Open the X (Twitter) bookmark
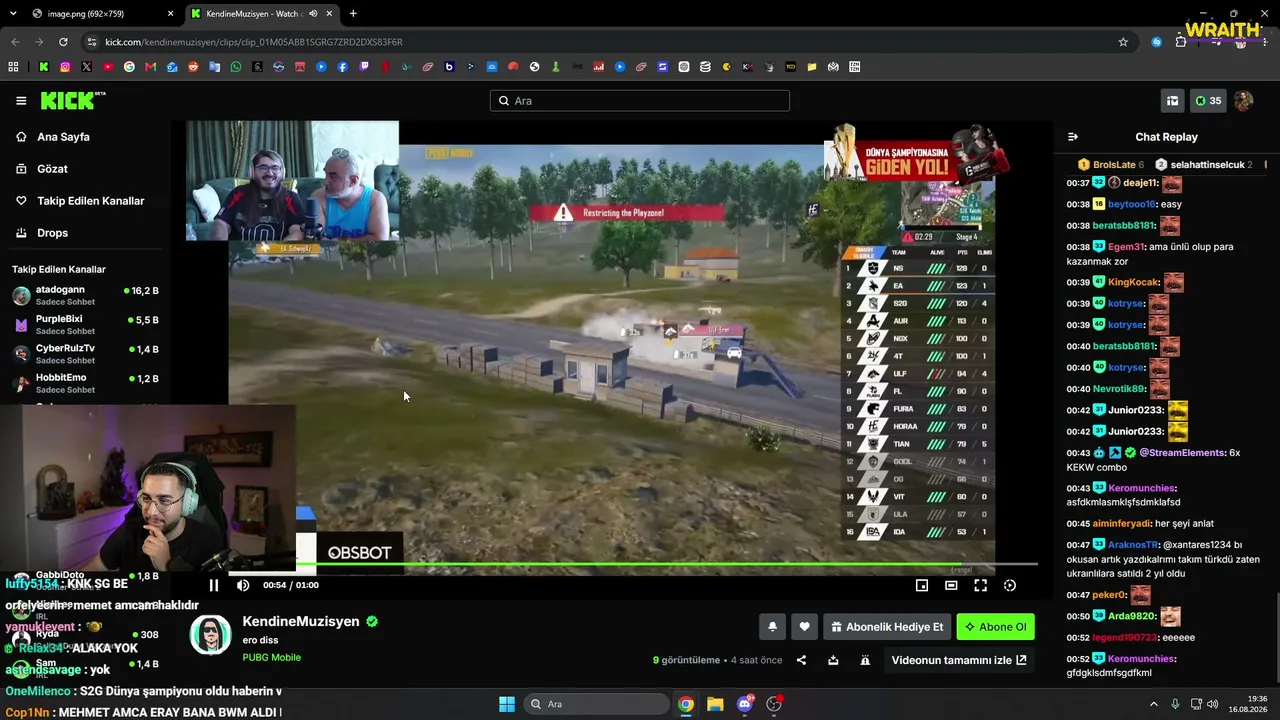Image resolution: width=1280 pixels, height=720 pixels. coord(86,67)
